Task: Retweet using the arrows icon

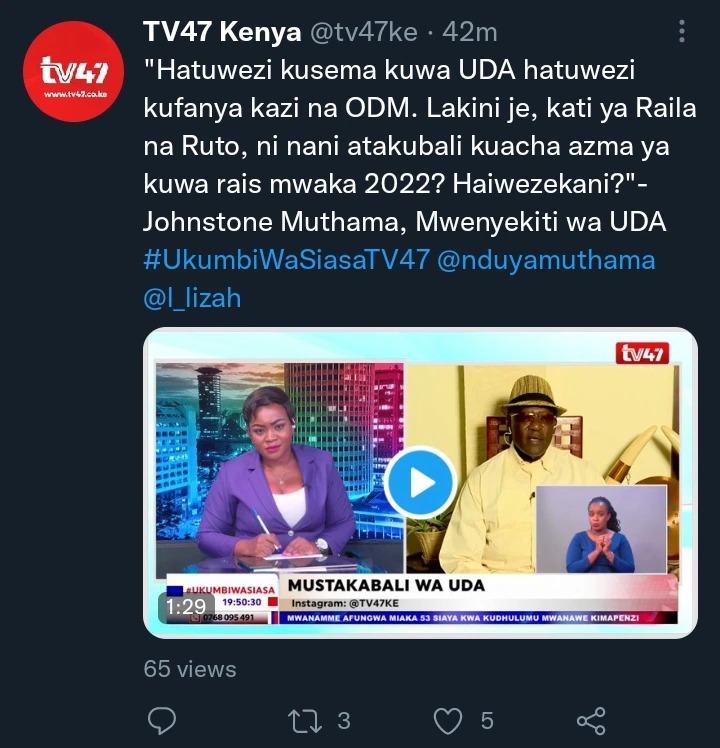Action: (x=304, y=721)
